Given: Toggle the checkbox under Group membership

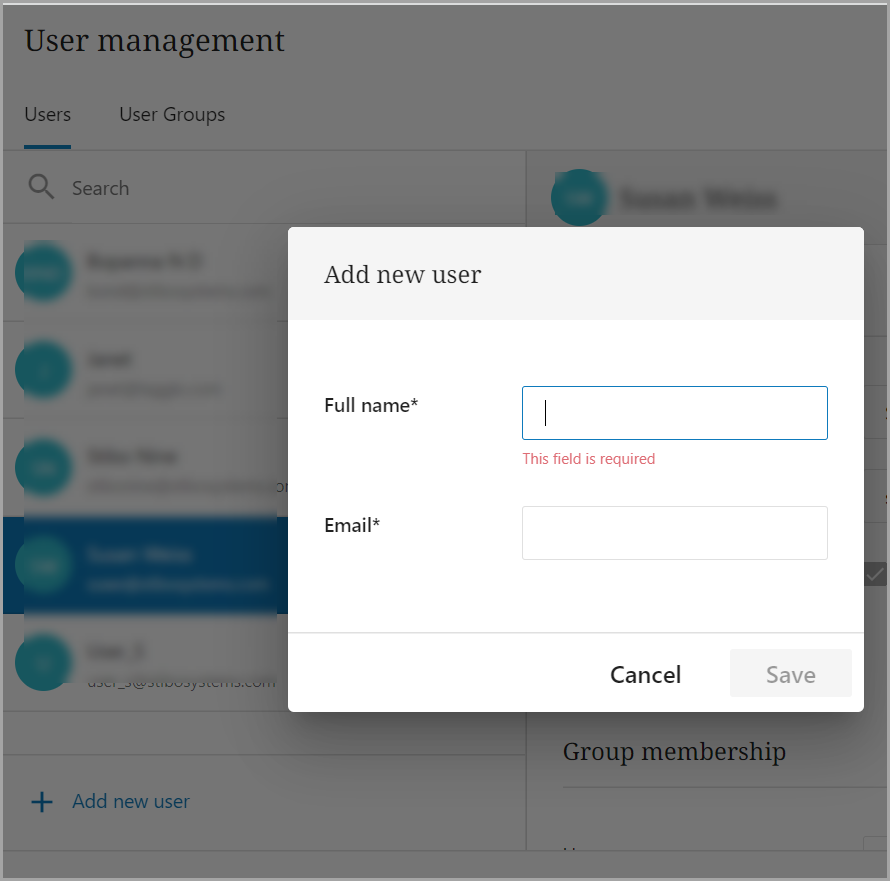Looking at the screenshot, I should coord(875,846).
